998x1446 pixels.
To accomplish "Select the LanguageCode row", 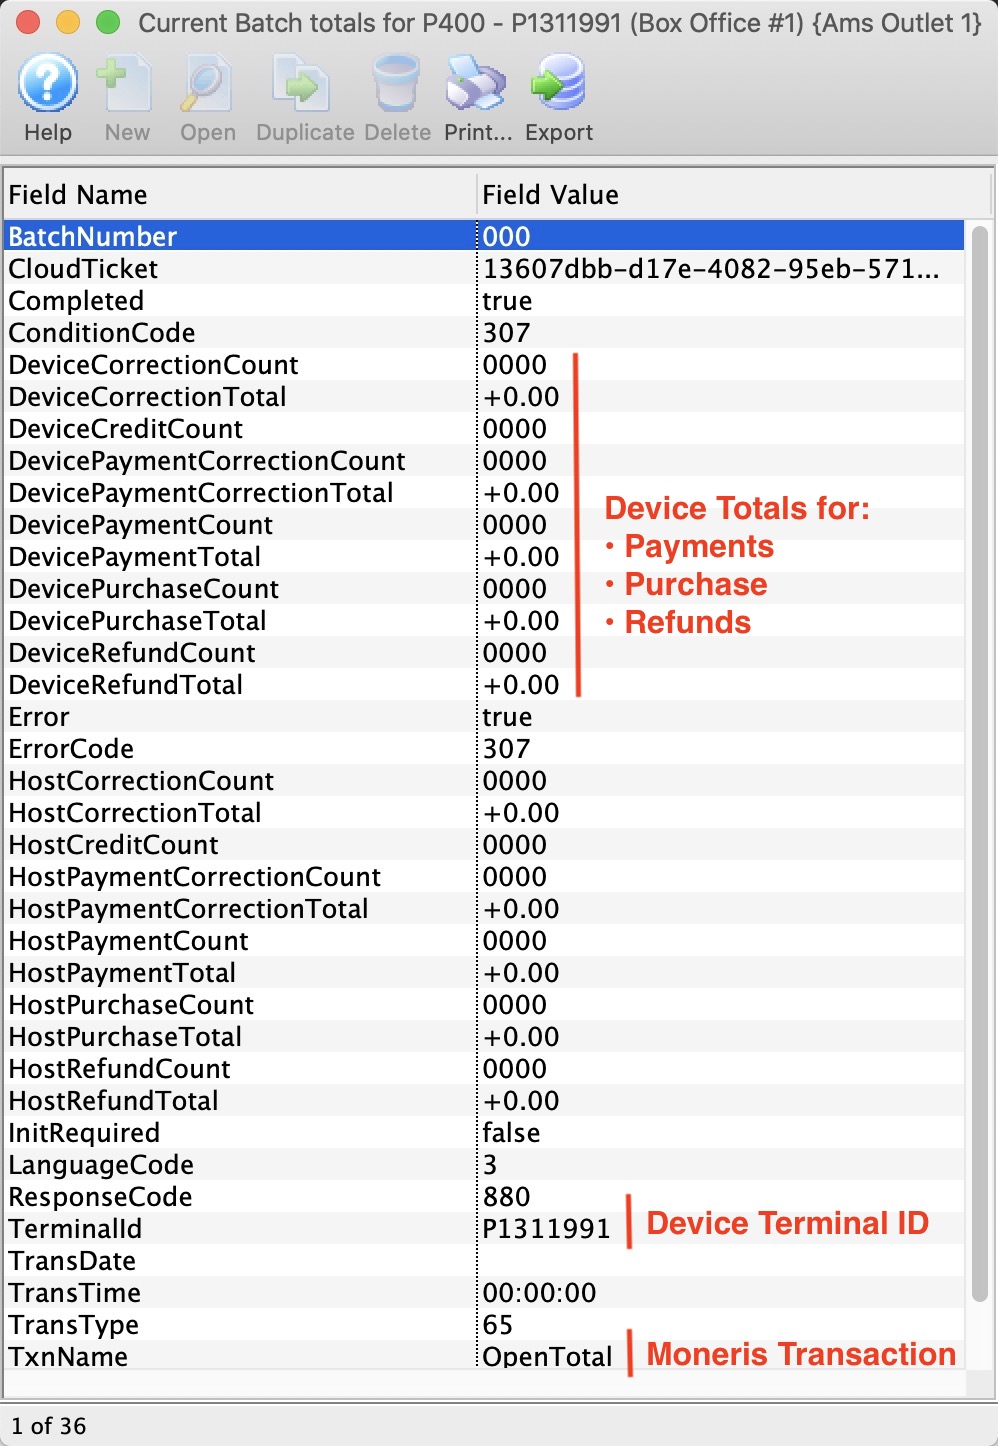I will point(484,1164).
